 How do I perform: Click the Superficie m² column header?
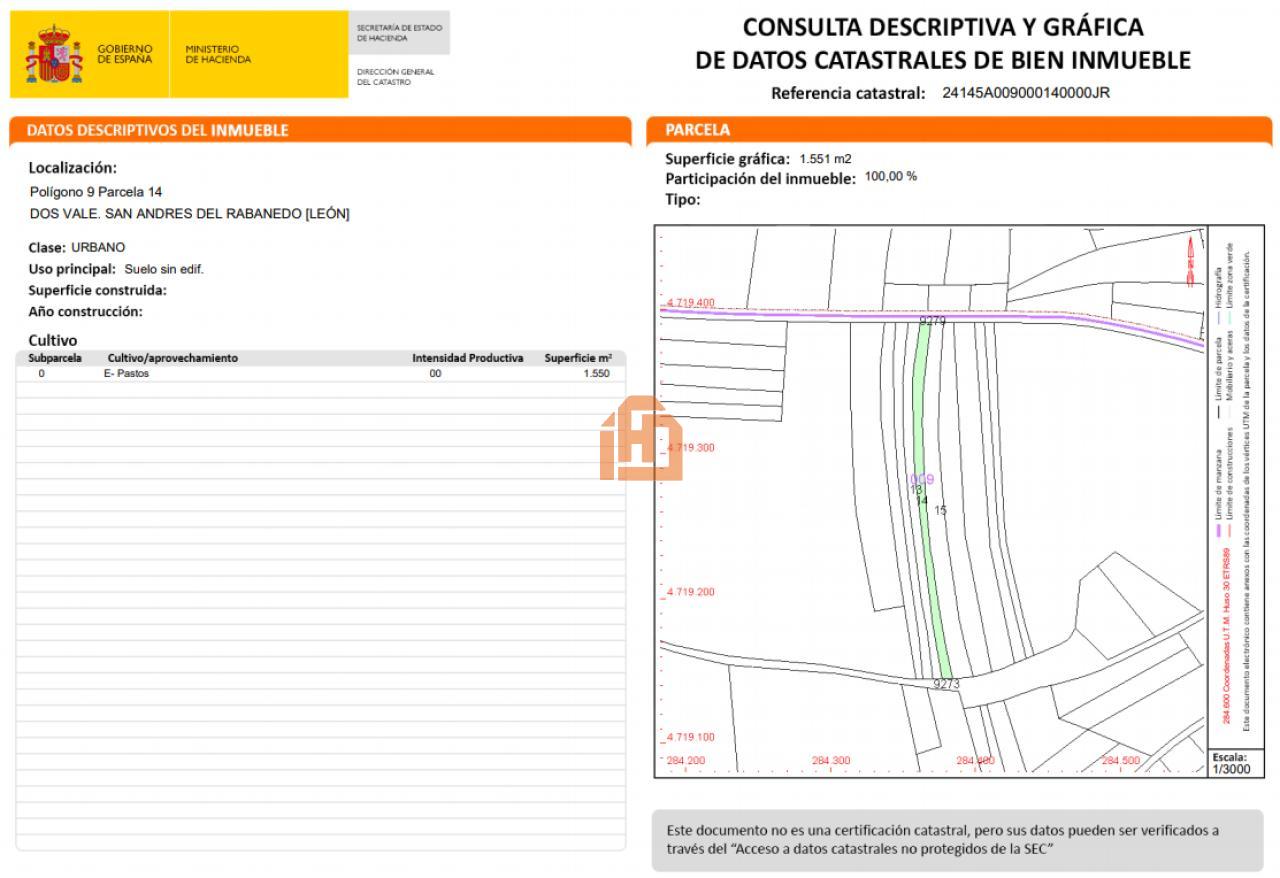tap(577, 358)
